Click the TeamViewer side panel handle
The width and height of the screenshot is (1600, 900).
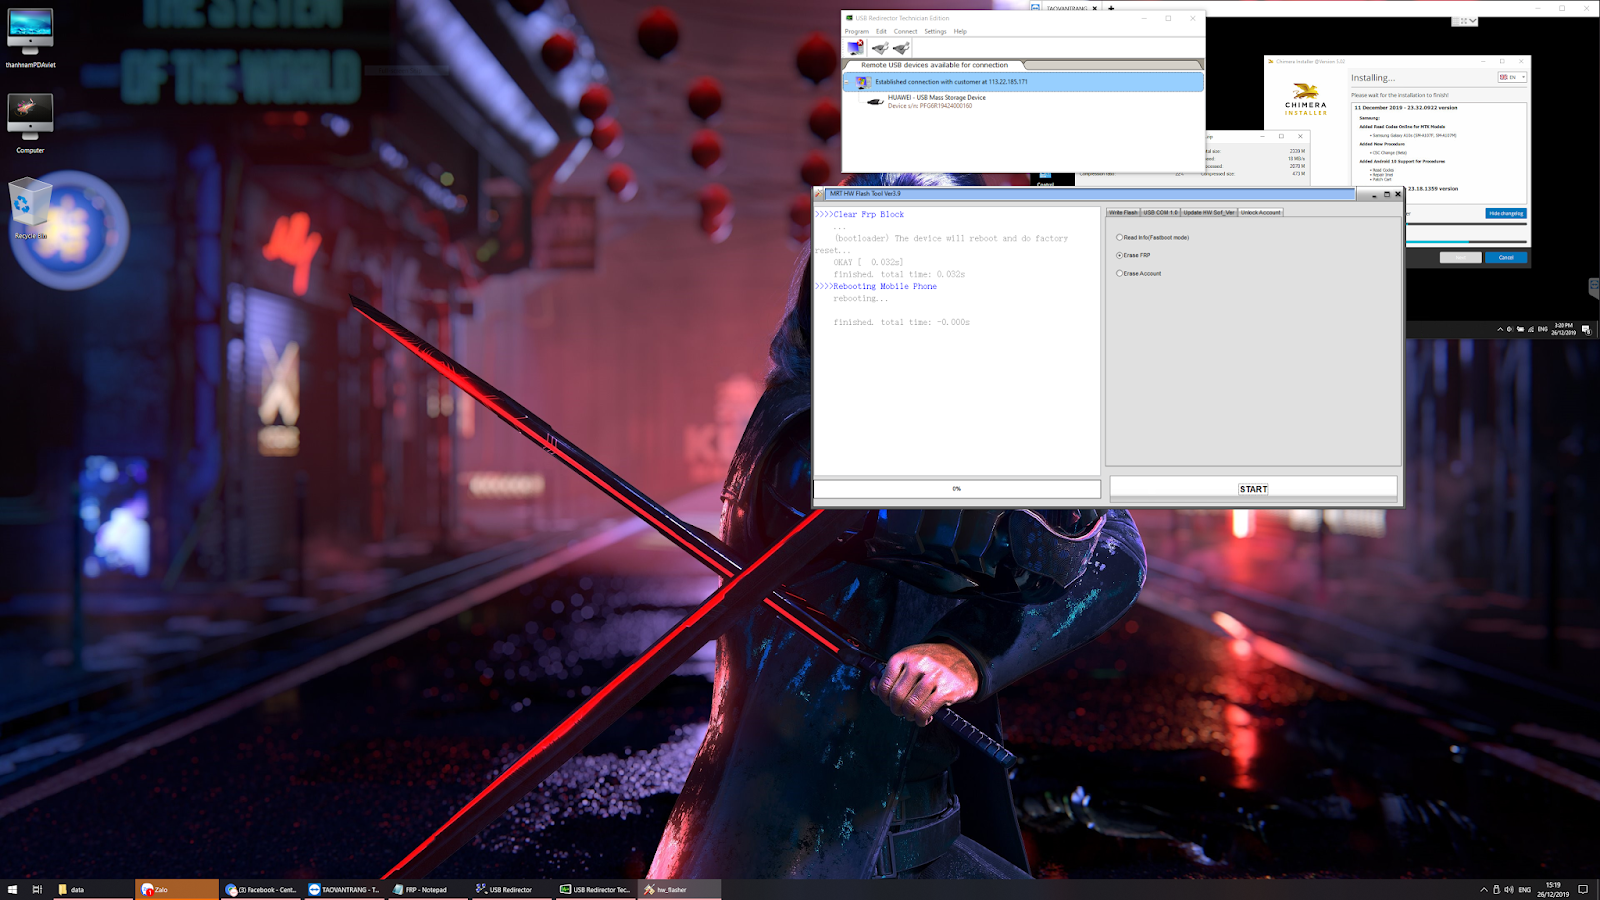[1594, 288]
